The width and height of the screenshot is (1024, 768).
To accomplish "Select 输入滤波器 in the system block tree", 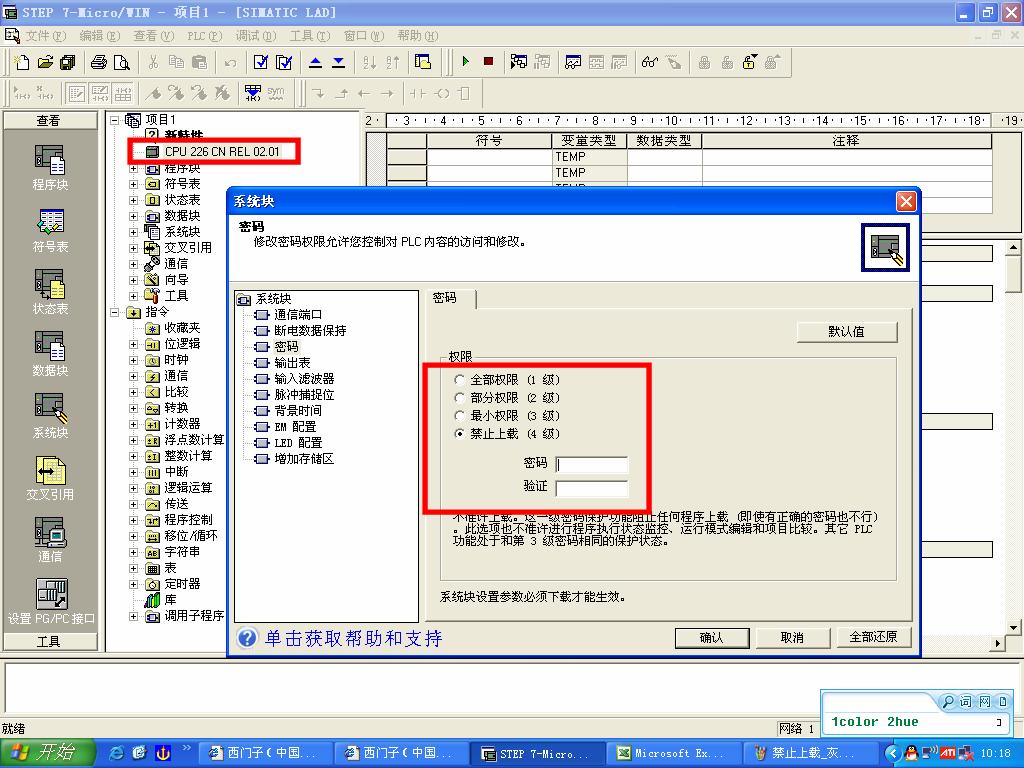I will [304, 379].
